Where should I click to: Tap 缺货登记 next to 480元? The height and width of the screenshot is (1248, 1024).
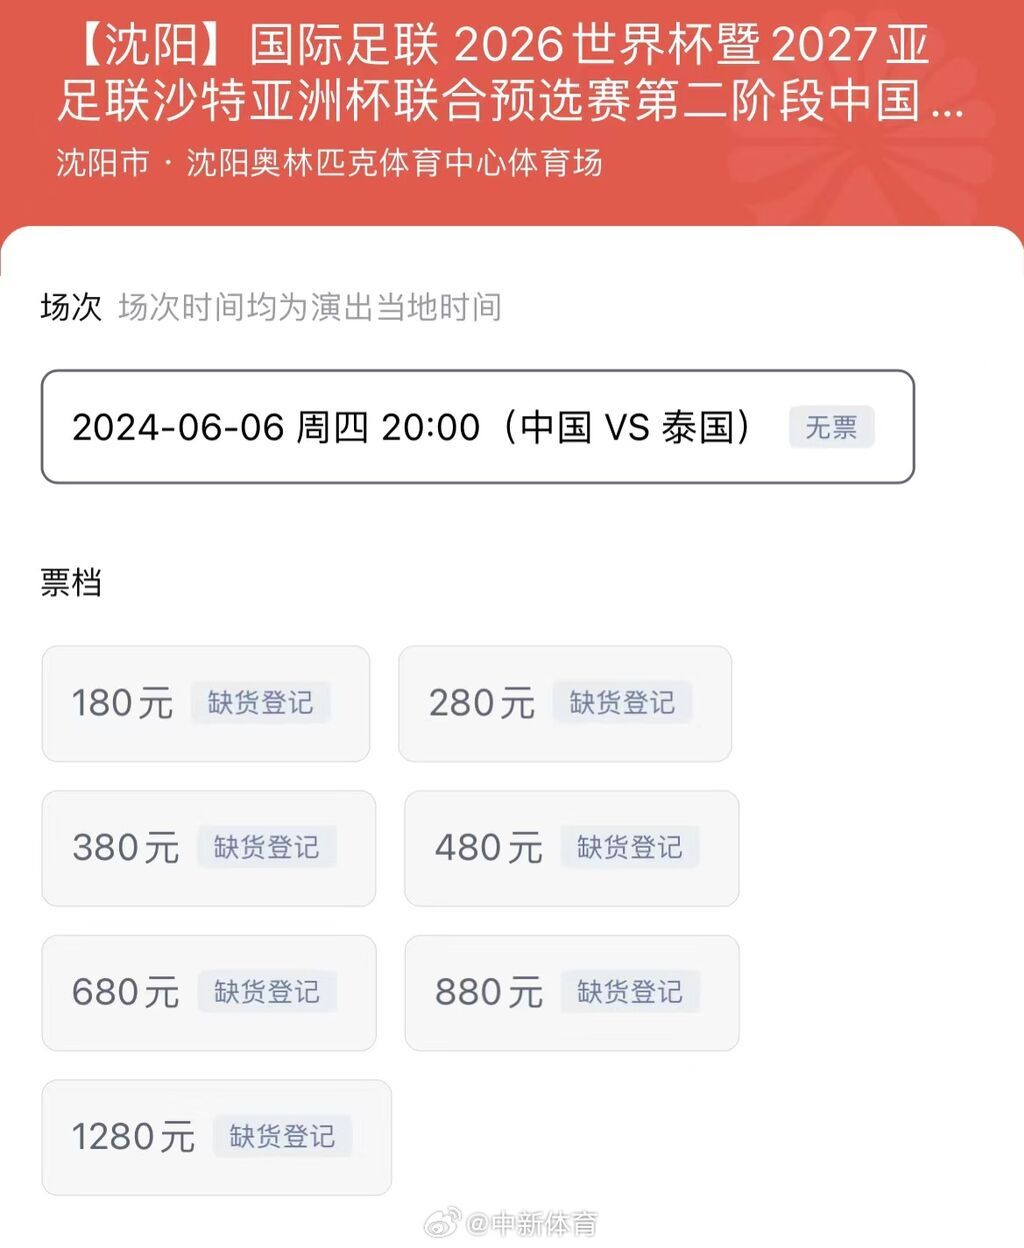629,848
